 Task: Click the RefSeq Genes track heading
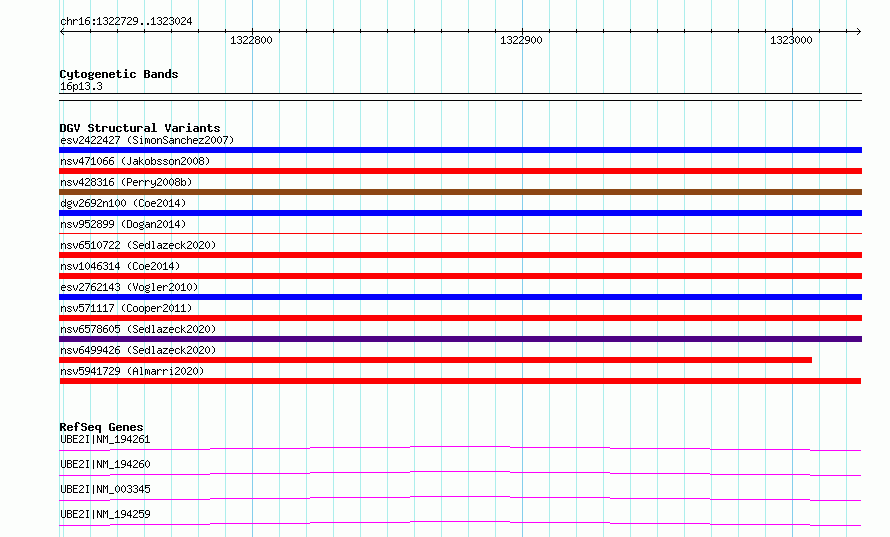pyautogui.click(x=101, y=427)
